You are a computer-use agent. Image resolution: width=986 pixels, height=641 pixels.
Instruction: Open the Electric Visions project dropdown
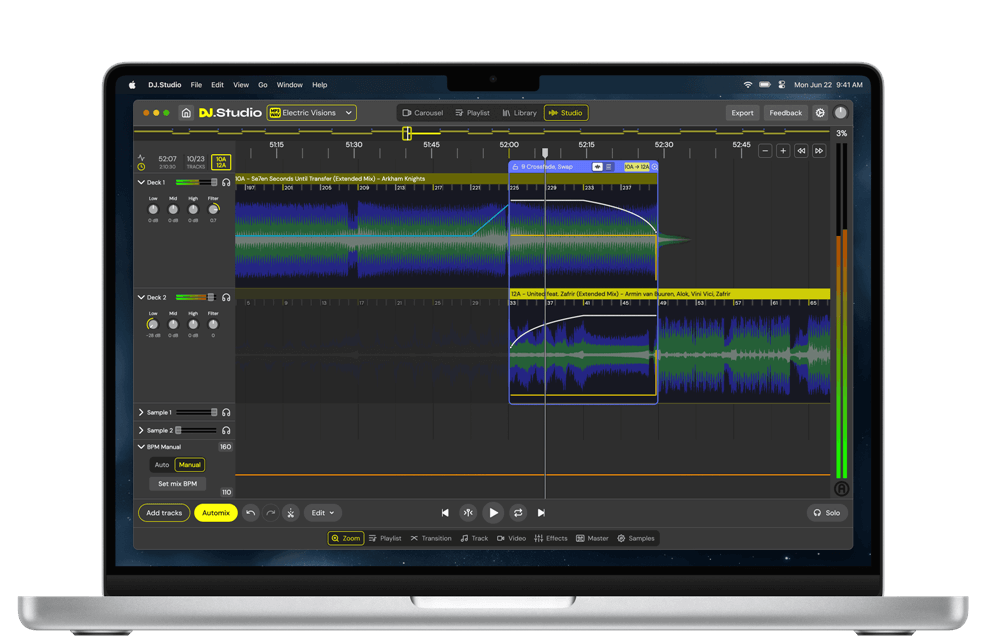click(312, 113)
